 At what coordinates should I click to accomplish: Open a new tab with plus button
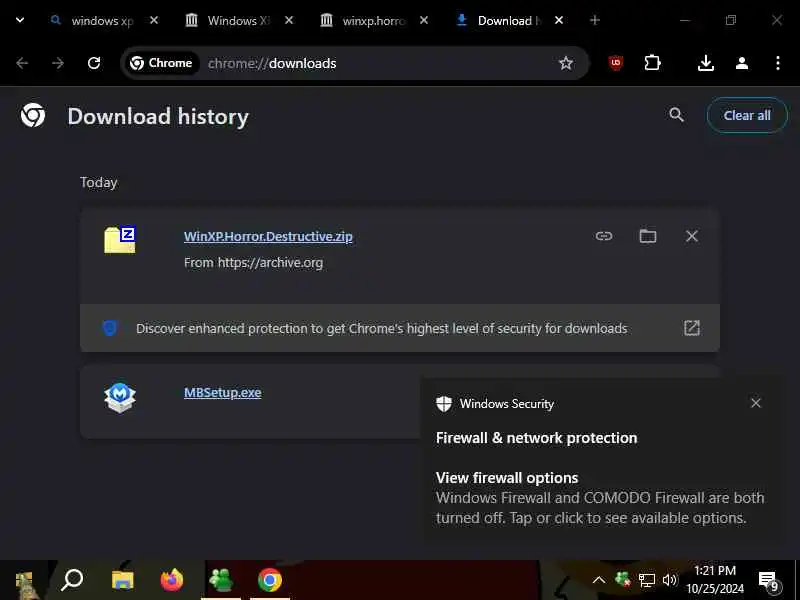click(595, 20)
